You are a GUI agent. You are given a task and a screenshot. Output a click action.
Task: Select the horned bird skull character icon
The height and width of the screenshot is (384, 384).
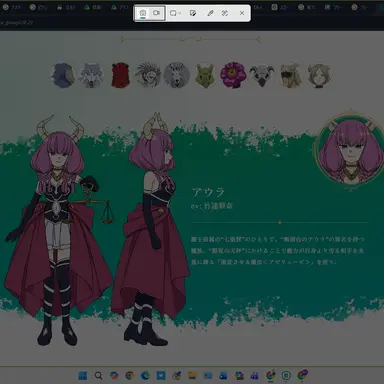coord(262,76)
